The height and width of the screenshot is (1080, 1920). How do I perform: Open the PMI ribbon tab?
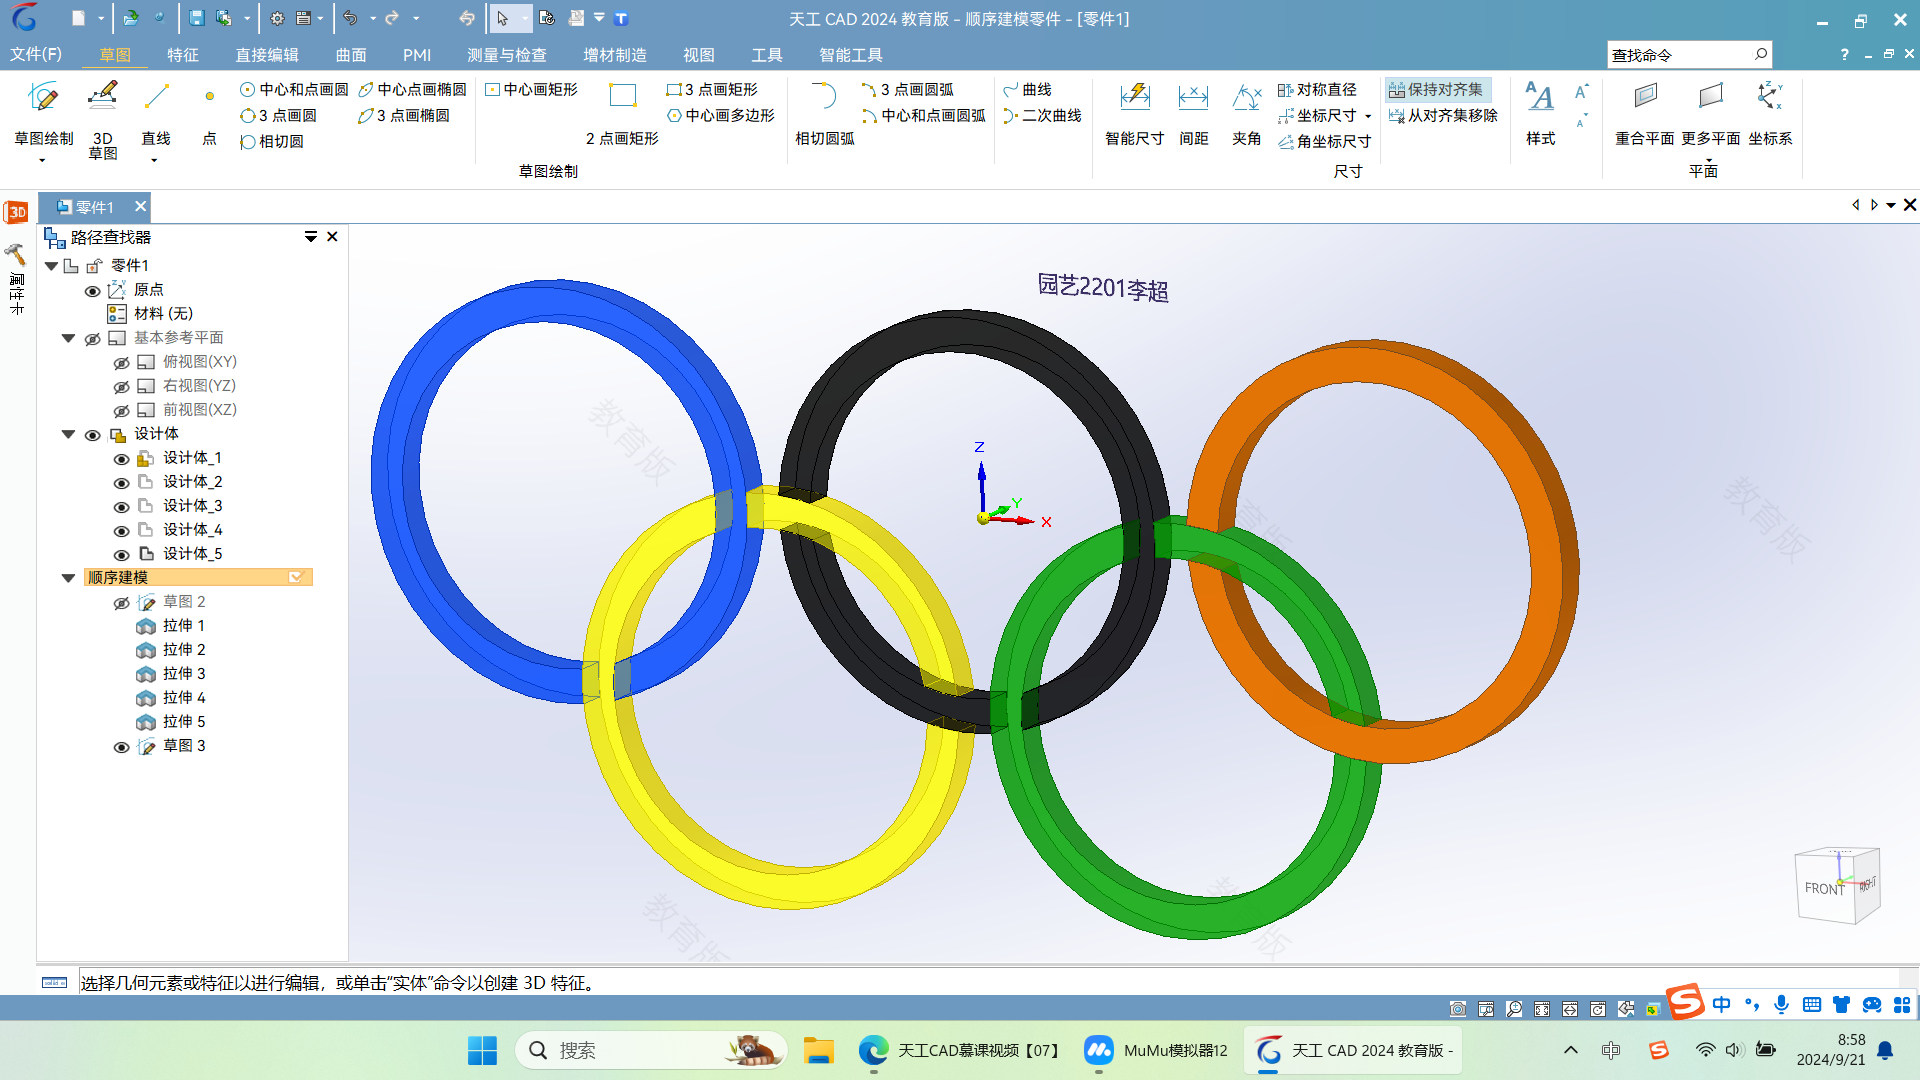click(417, 55)
